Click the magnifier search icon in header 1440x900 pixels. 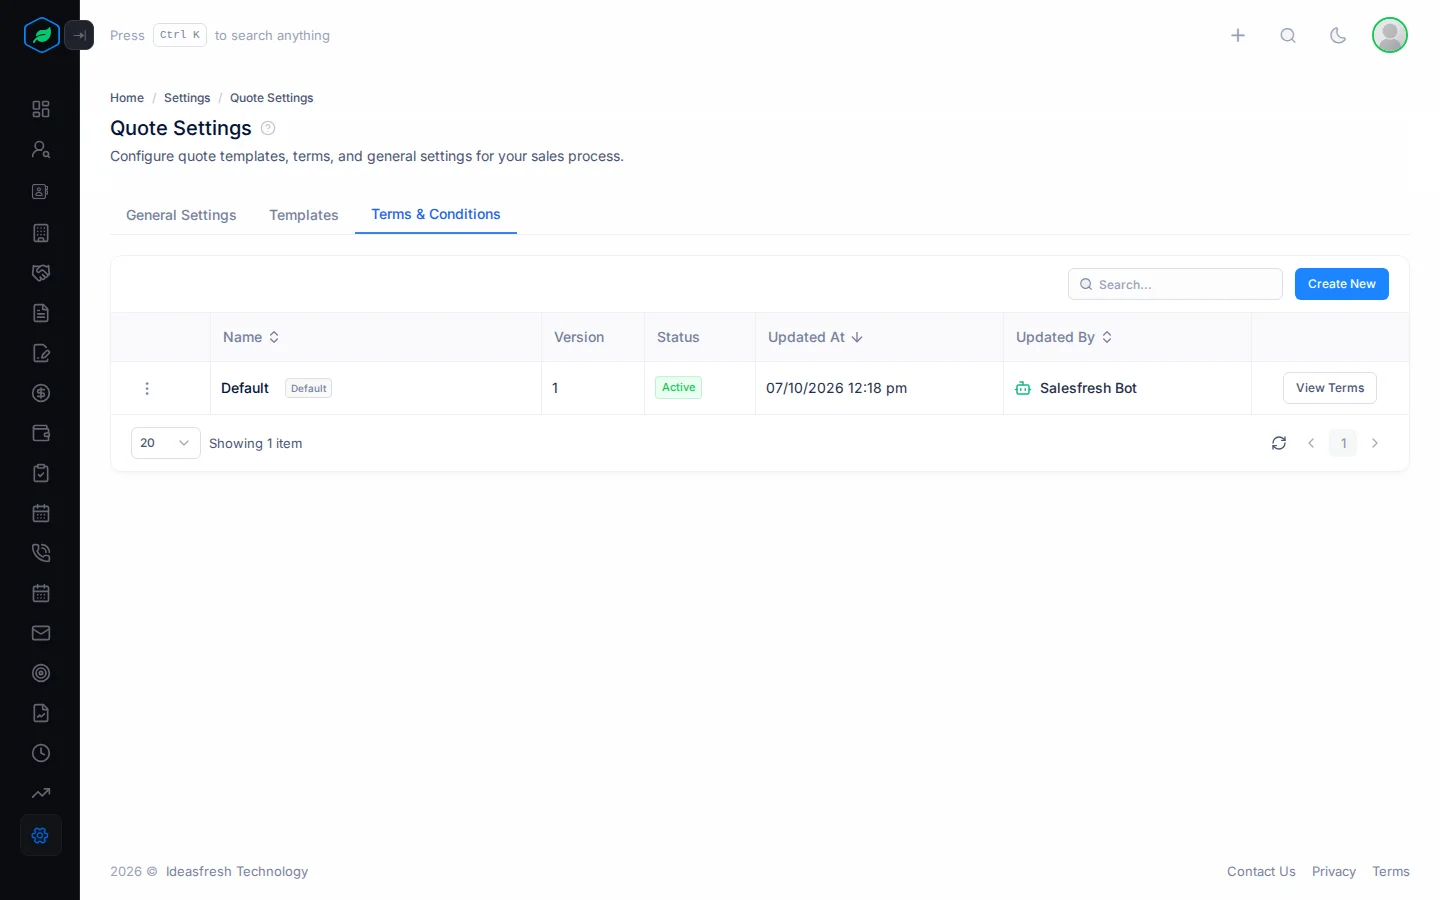pyautogui.click(x=1288, y=35)
